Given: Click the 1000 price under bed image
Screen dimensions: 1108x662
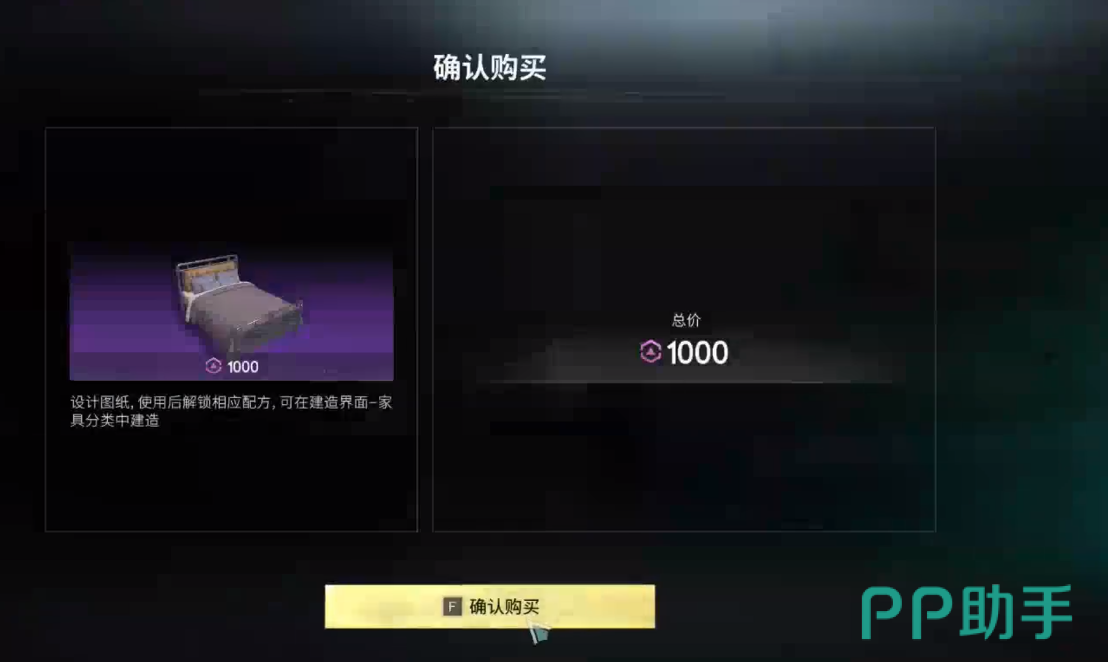Looking at the screenshot, I should (242, 367).
